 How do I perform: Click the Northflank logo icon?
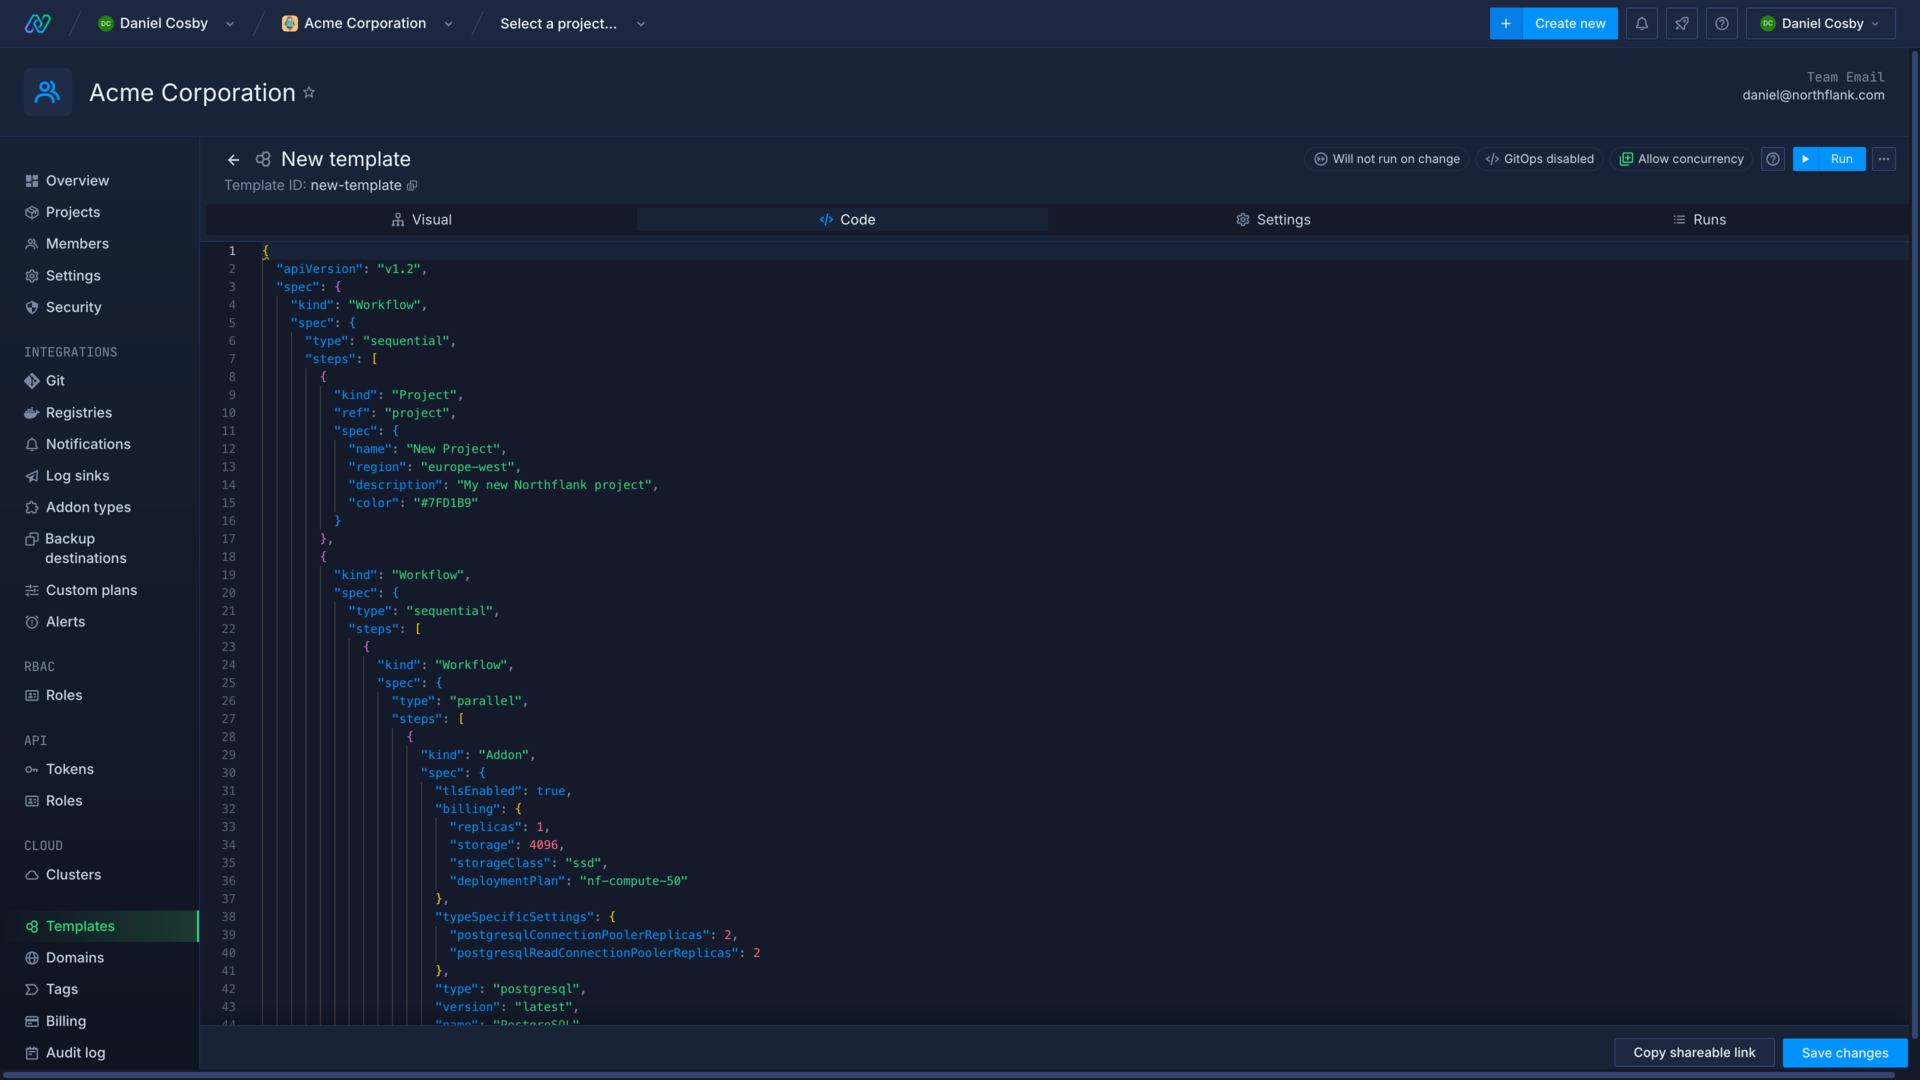(x=36, y=24)
